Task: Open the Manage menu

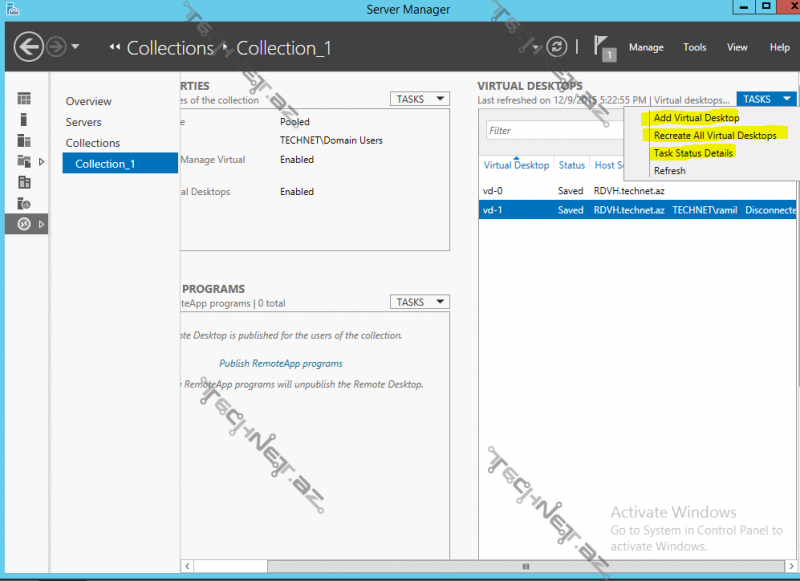Action: (x=645, y=47)
